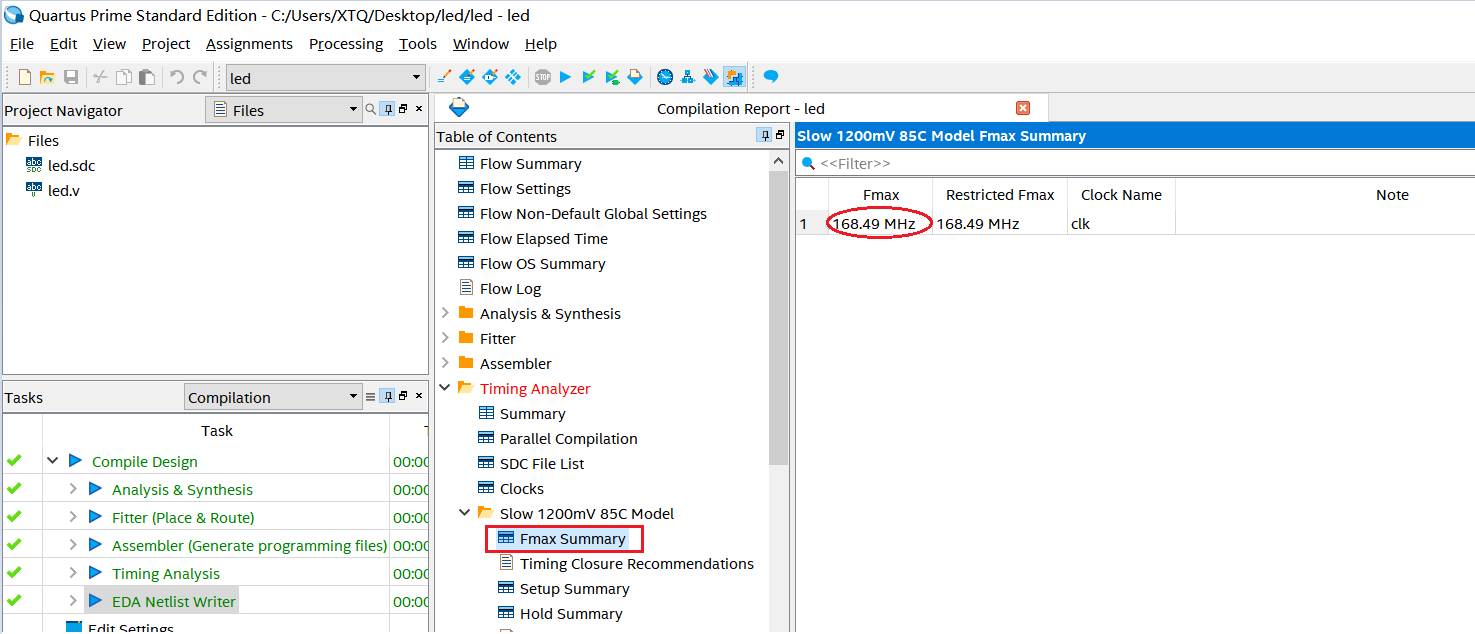The width and height of the screenshot is (1475, 634).
Task: Run the Compile Design play arrow
Action: 76,461
